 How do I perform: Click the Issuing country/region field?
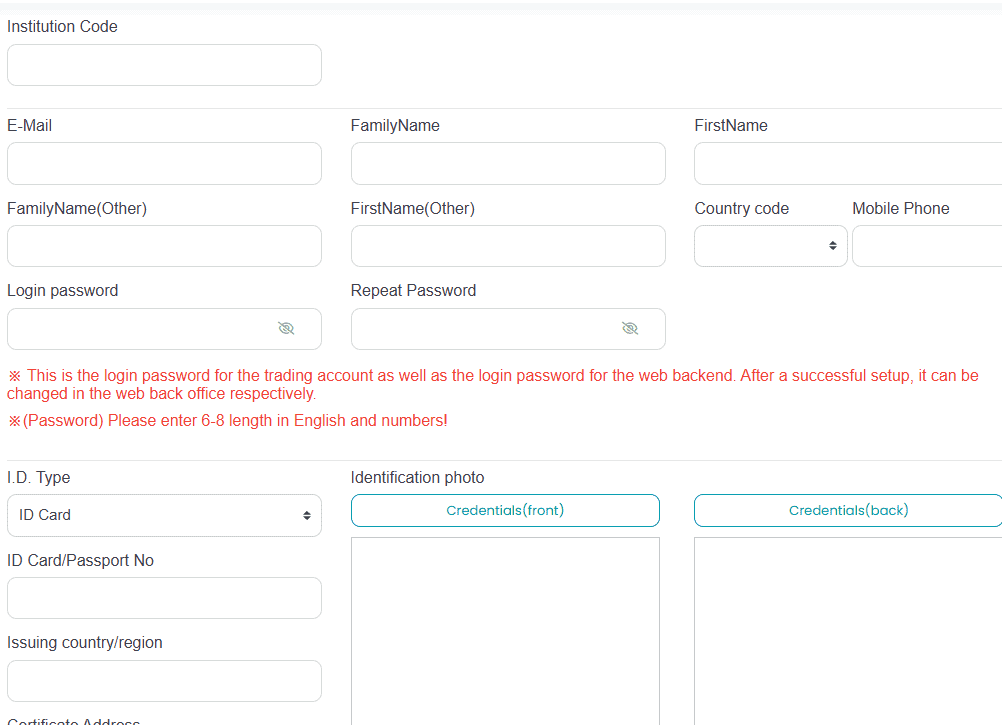click(164, 680)
